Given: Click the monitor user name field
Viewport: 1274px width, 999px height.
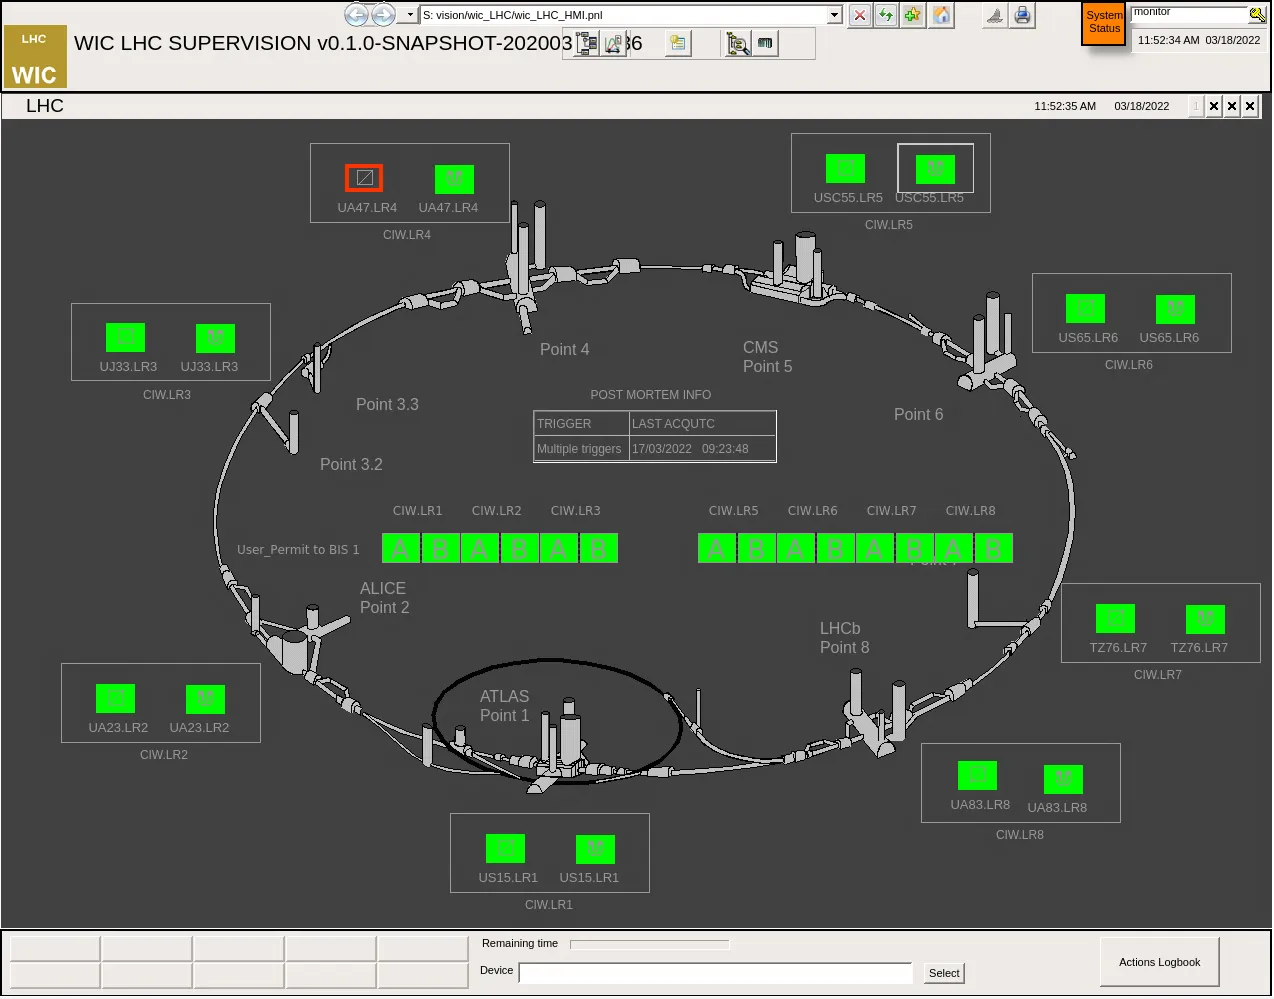Looking at the screenshot, I should 1190,14.
